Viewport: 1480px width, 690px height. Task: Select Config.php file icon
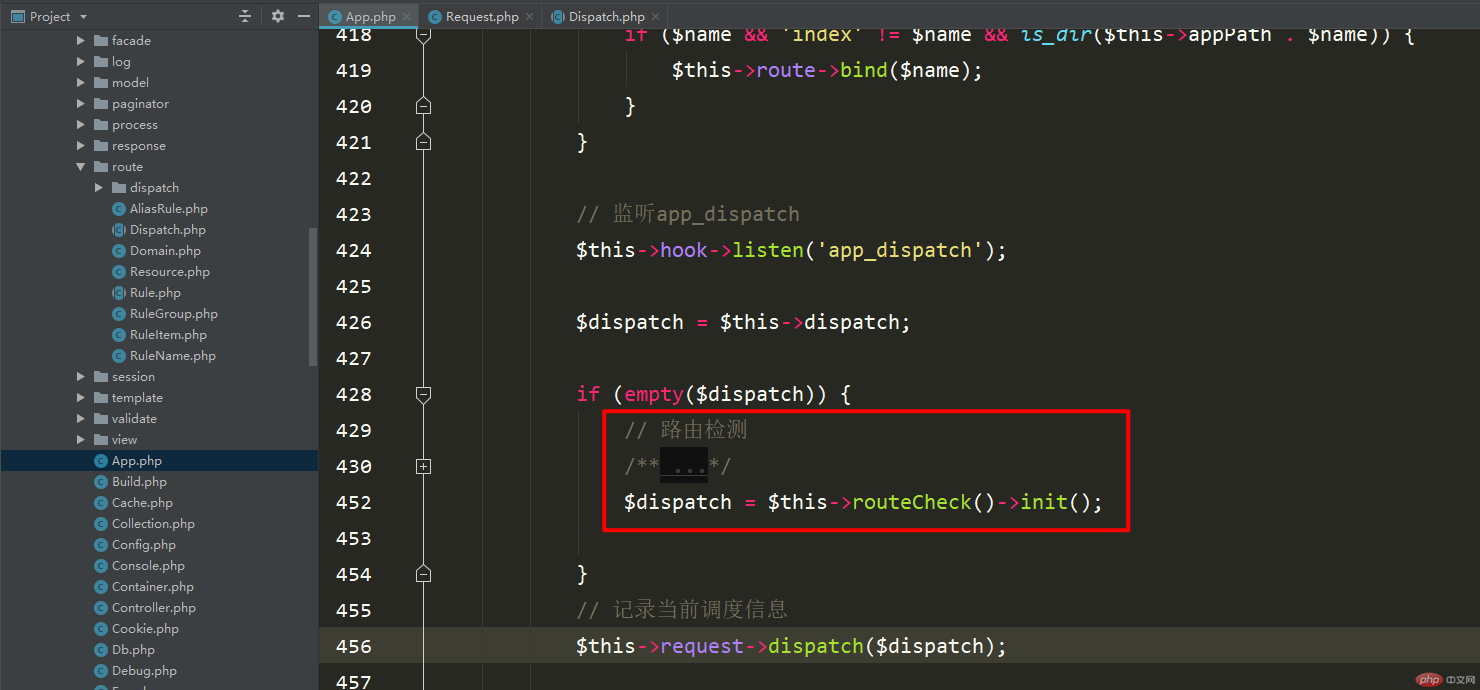pos(101,545)
